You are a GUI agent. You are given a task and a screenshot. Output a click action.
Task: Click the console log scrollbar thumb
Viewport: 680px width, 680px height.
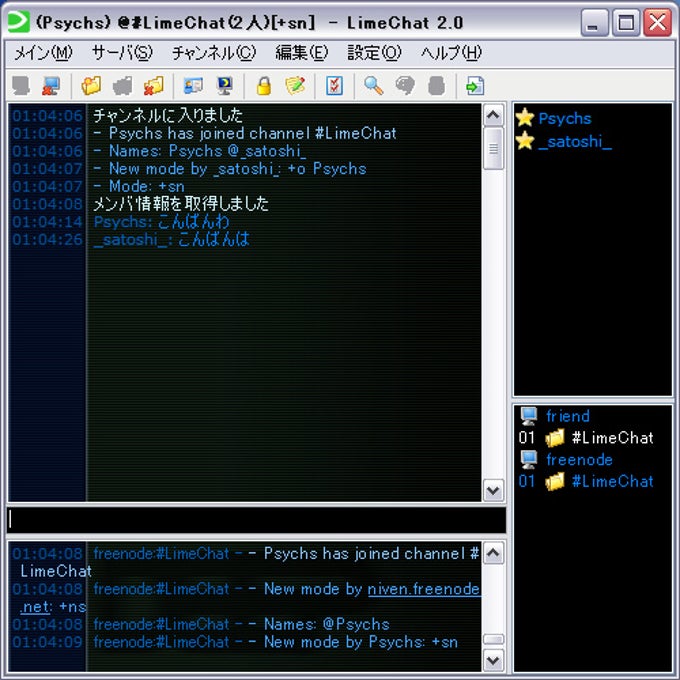(x=493, y=640)
